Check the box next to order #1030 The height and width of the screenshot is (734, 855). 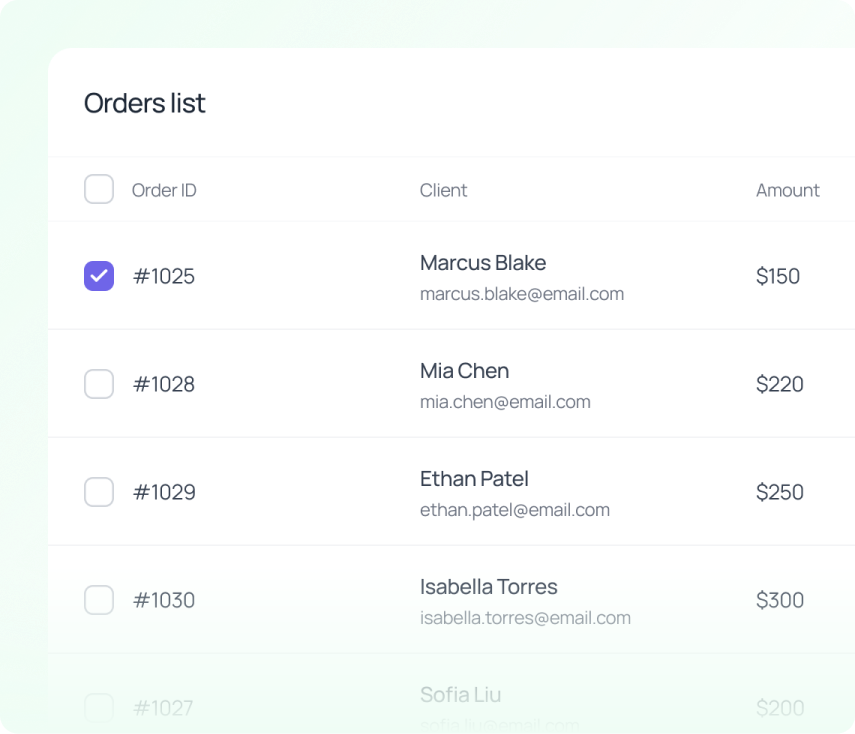tap(99, 600)
